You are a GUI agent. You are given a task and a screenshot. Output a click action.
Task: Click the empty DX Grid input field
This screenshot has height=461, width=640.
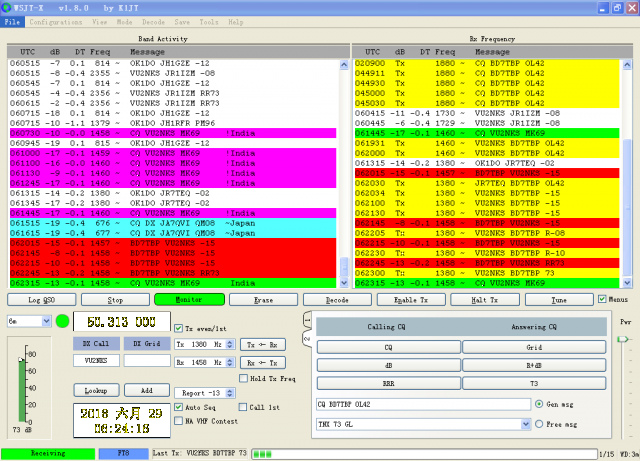147,361
